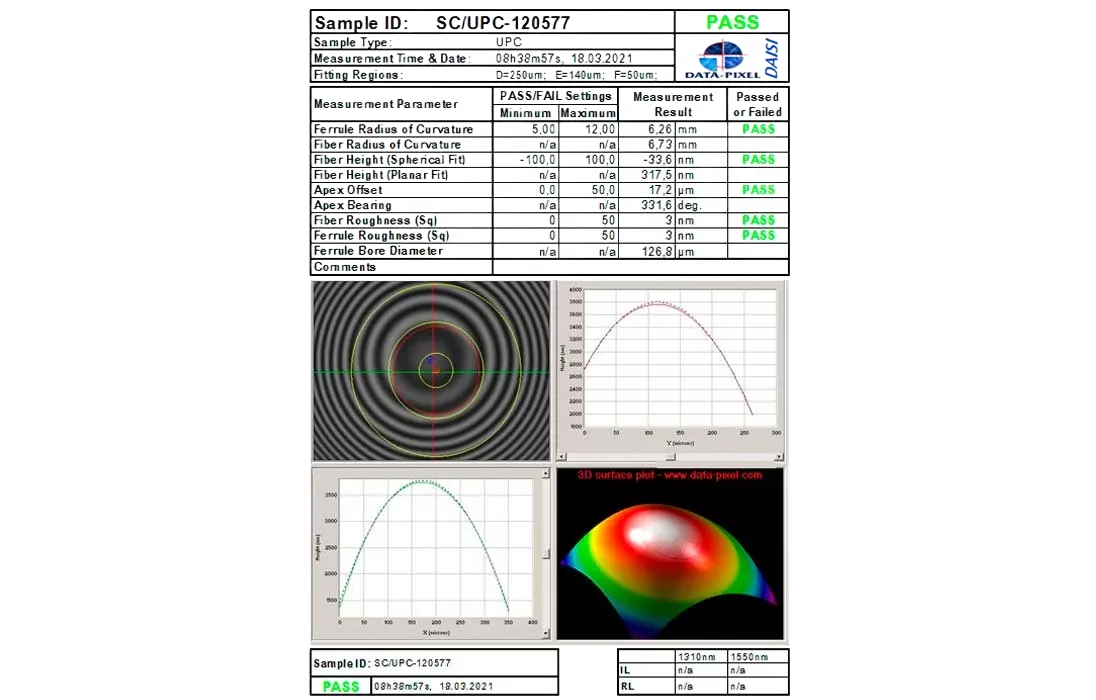Click the Data-Pixel DAISI logo

(x=732, y=58)
